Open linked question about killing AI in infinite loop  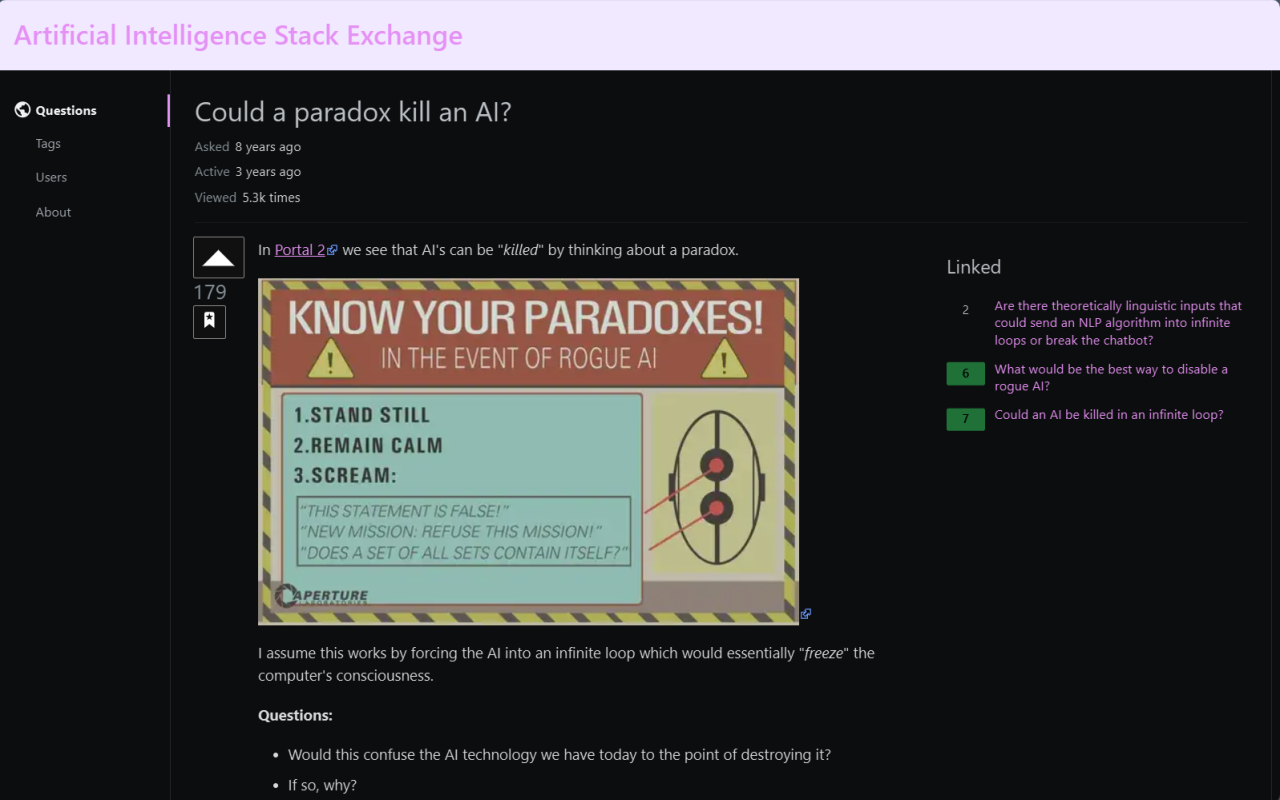tap(1108, 414)
